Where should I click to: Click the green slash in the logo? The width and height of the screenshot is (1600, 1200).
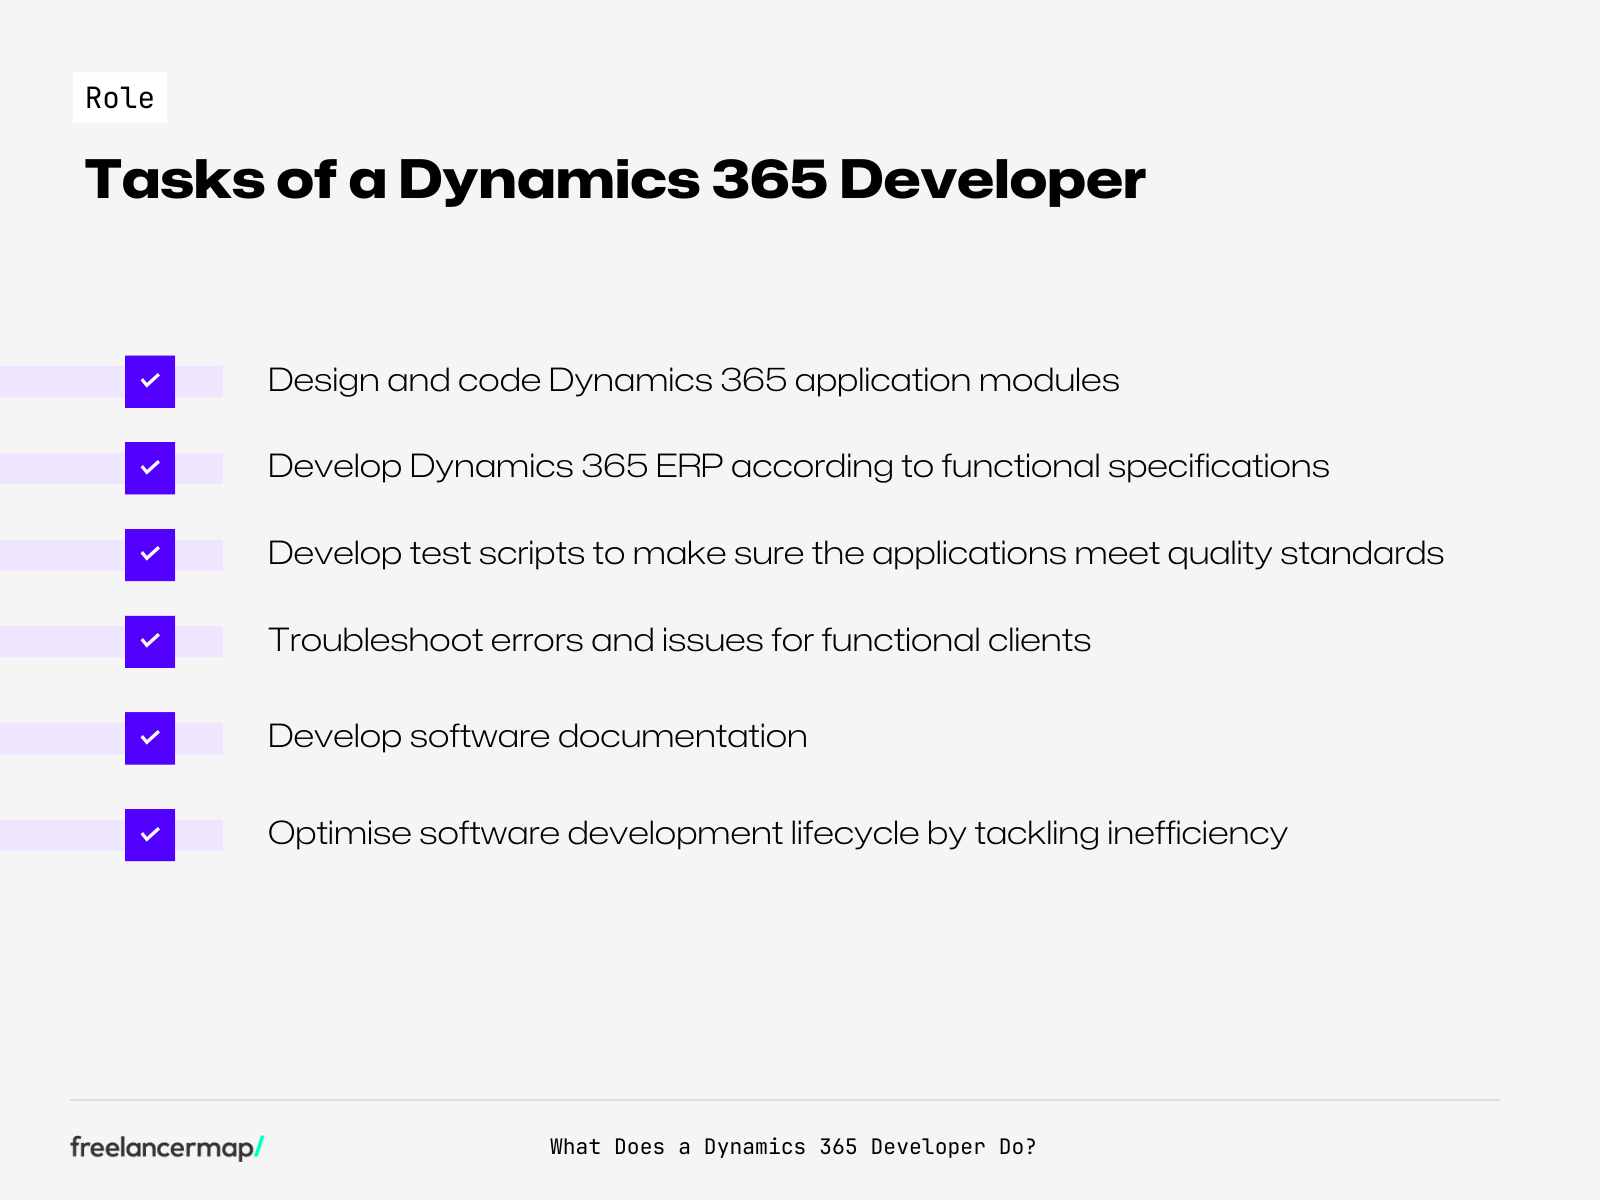(256, 1145)
